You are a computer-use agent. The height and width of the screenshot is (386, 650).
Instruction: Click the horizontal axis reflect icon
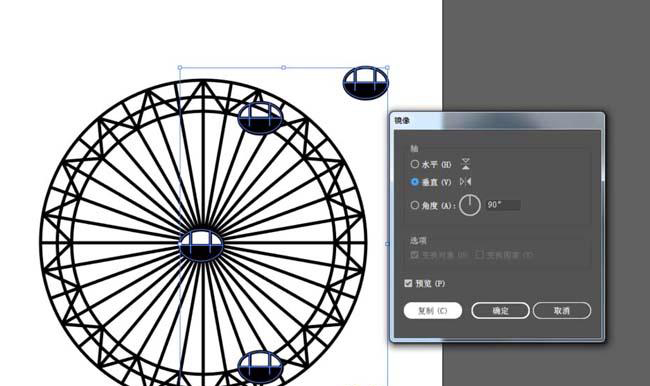(x=466, y=164)
